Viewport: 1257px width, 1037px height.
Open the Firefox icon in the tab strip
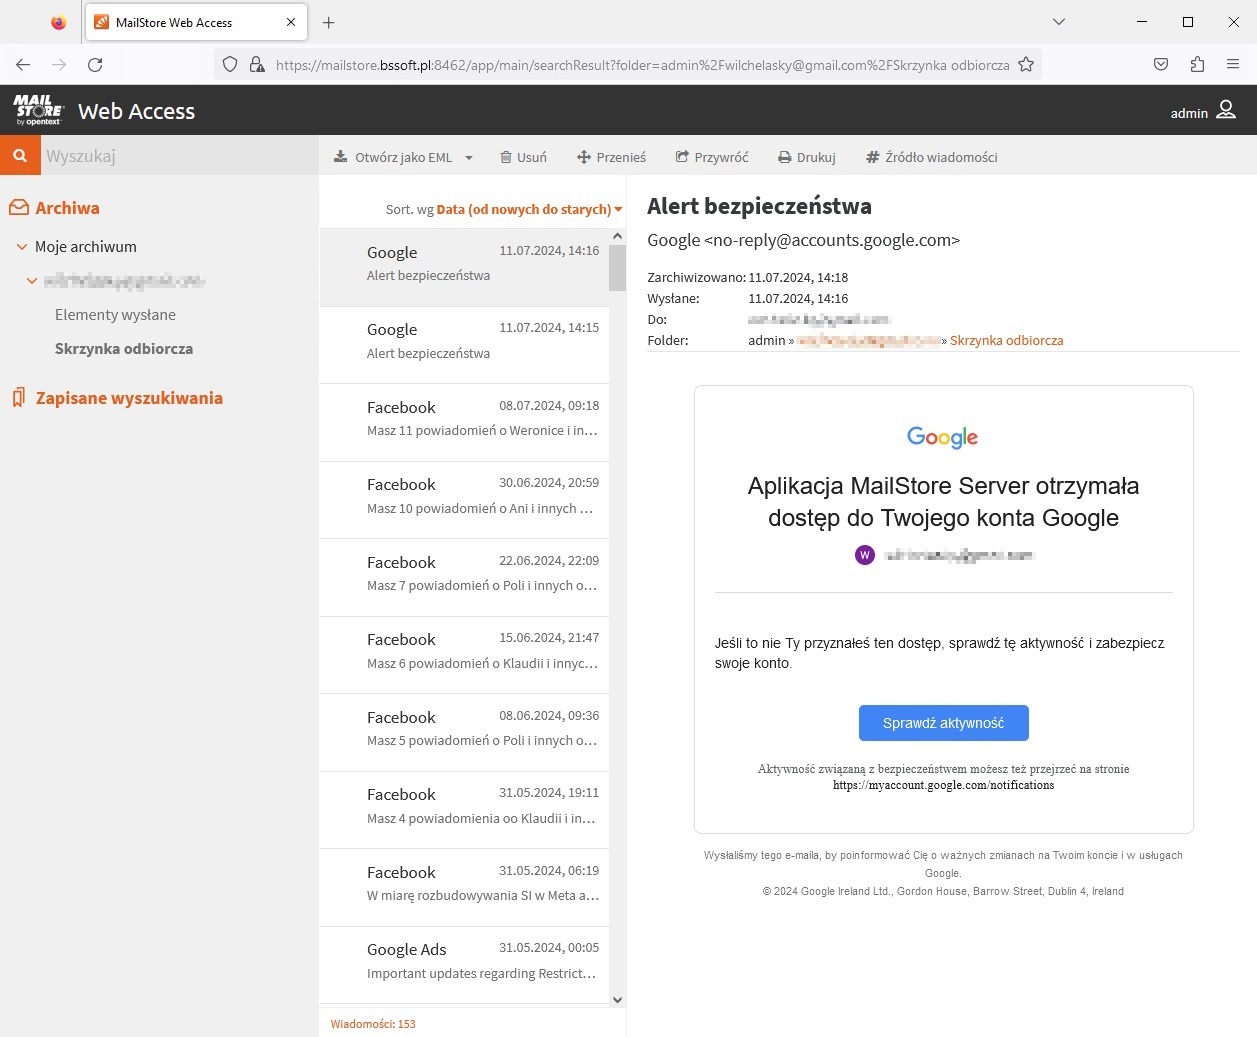click(58, 22)
